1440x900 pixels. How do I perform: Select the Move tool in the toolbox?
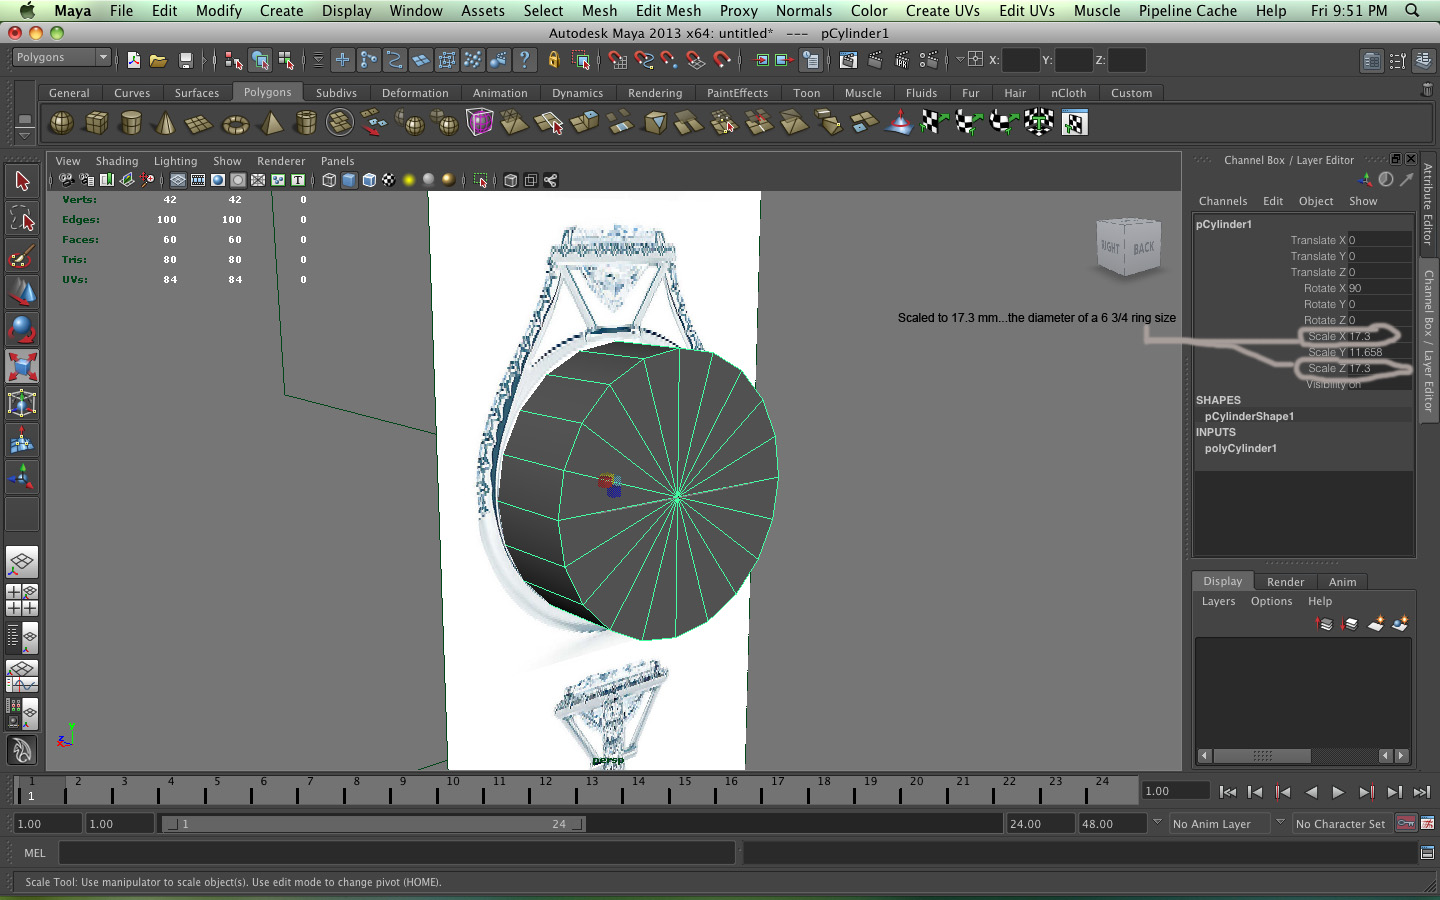tap(22, 293)
